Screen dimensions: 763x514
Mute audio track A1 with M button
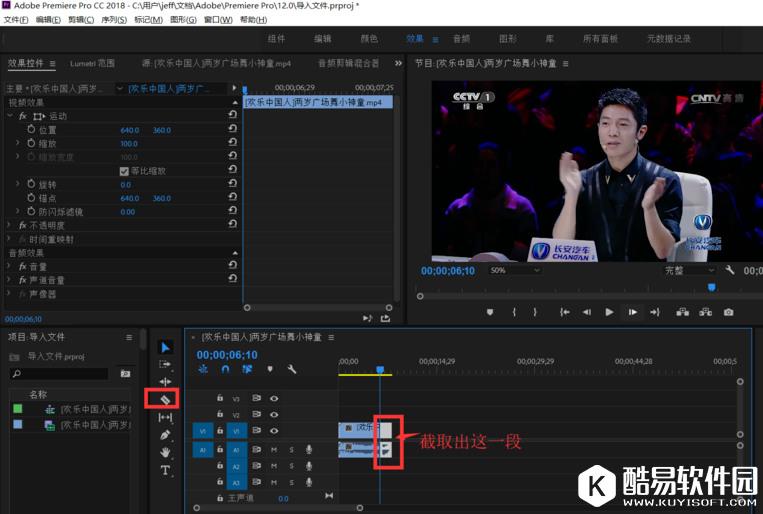coord(274,450)
